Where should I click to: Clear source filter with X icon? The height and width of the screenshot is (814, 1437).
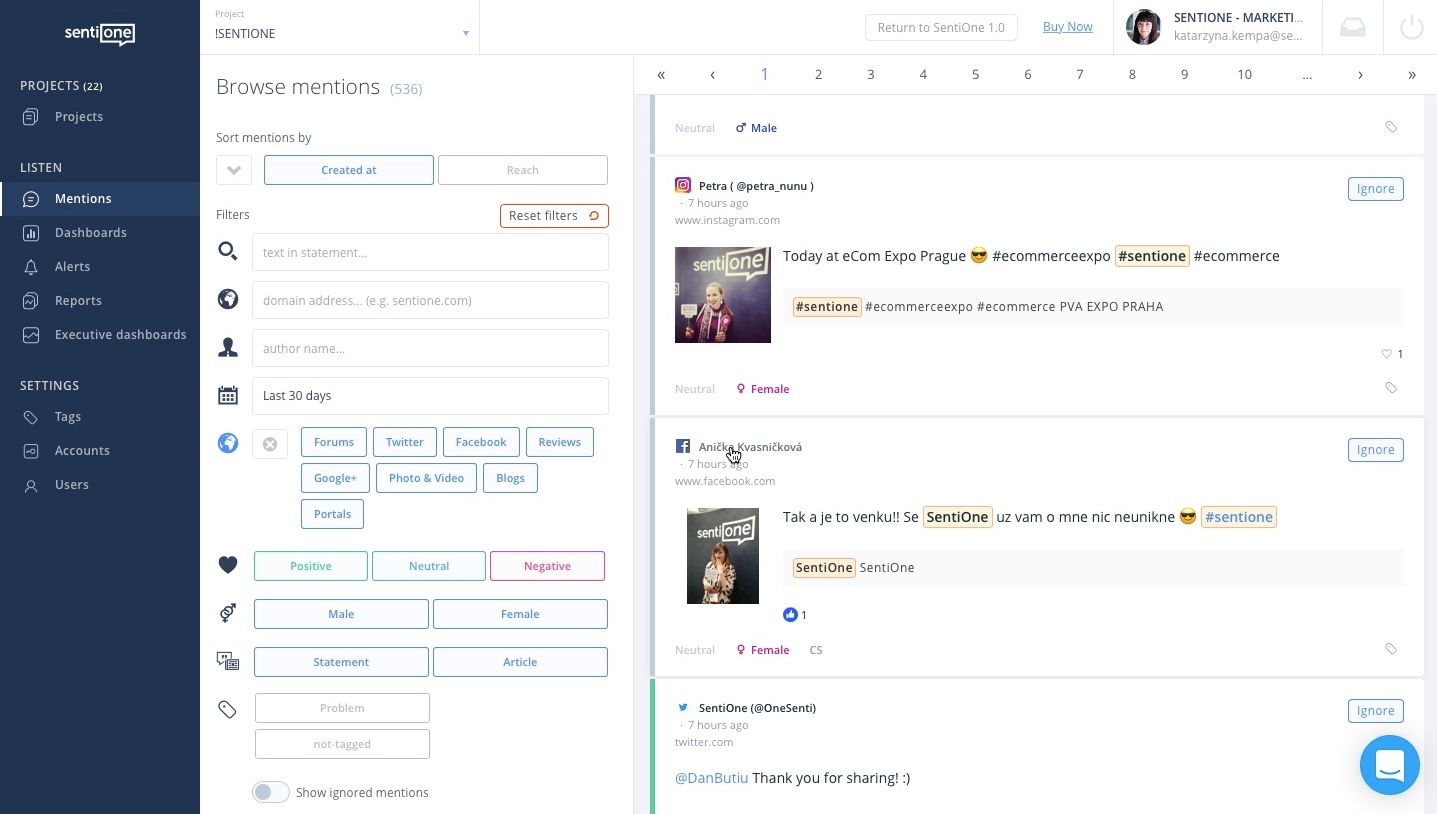point(270,443)
